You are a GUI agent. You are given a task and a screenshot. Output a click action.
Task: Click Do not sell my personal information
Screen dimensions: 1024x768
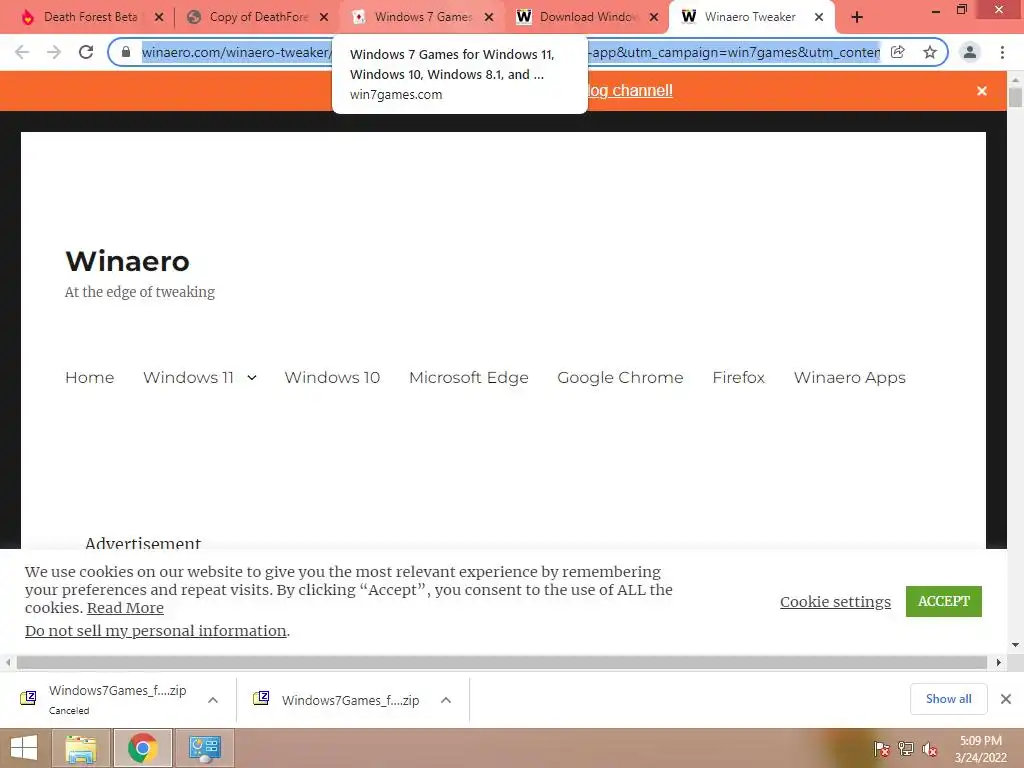point(155,631)
